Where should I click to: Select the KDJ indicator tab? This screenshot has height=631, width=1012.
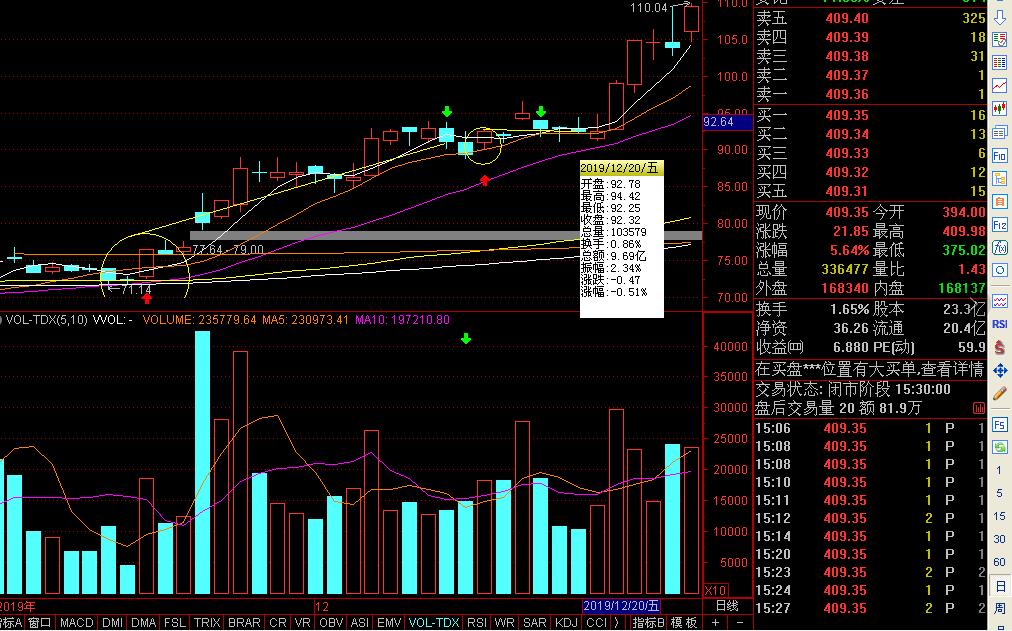(x=565, y=622)
